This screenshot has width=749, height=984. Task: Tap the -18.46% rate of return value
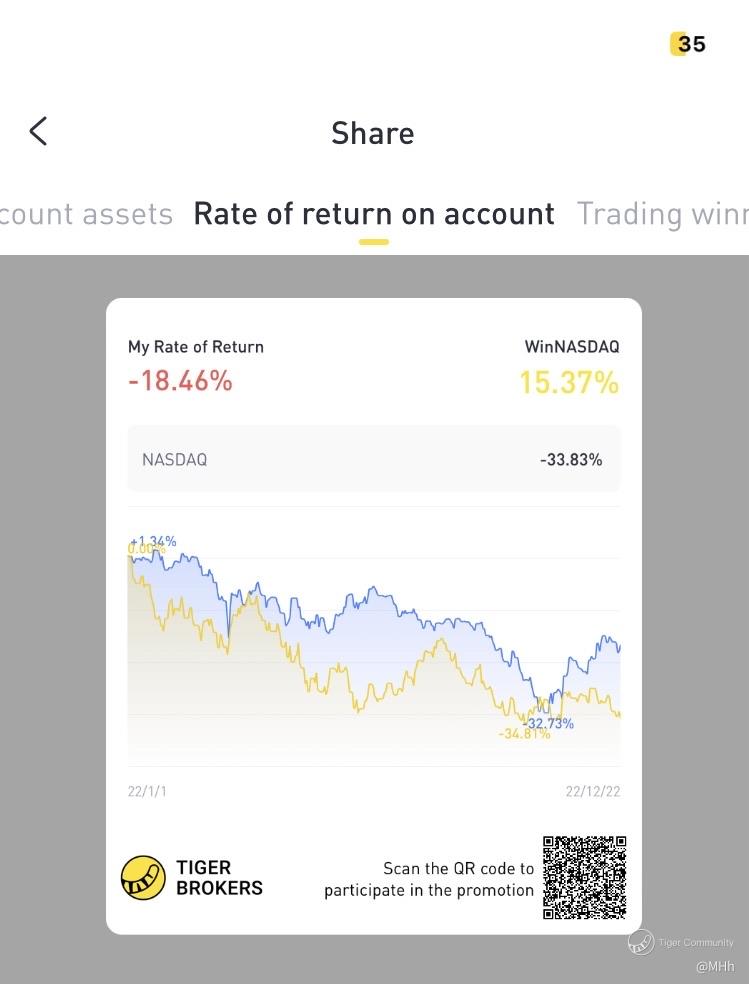tap(180, 381)
